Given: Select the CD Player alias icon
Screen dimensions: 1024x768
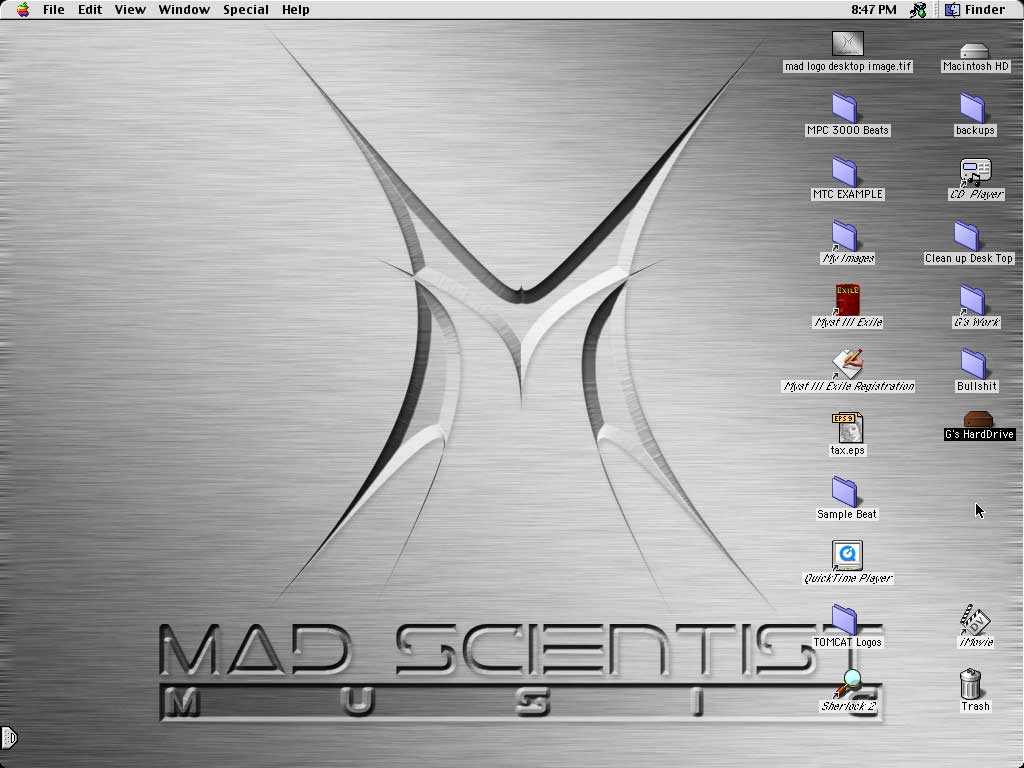Looking at the screenshot, I should [x=976, y=171].
